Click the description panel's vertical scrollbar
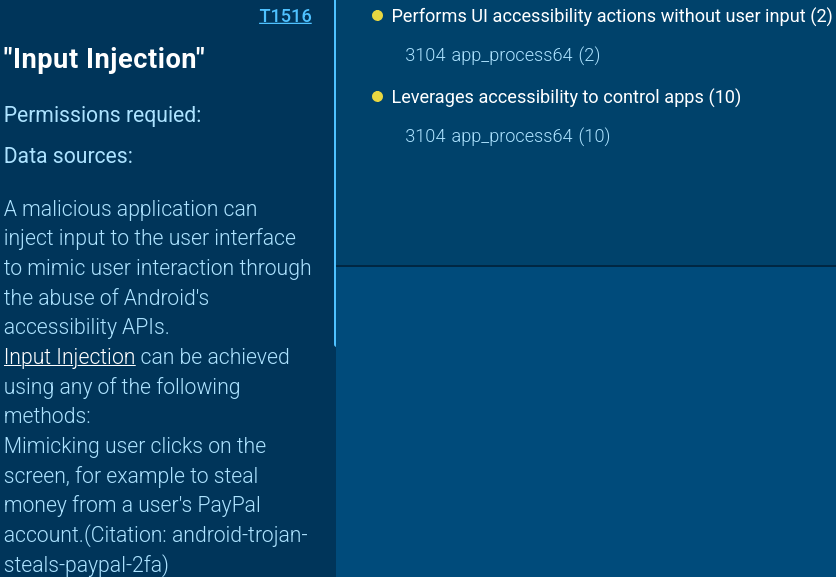Viewport: 836px width, 577px height. (334, 172)
